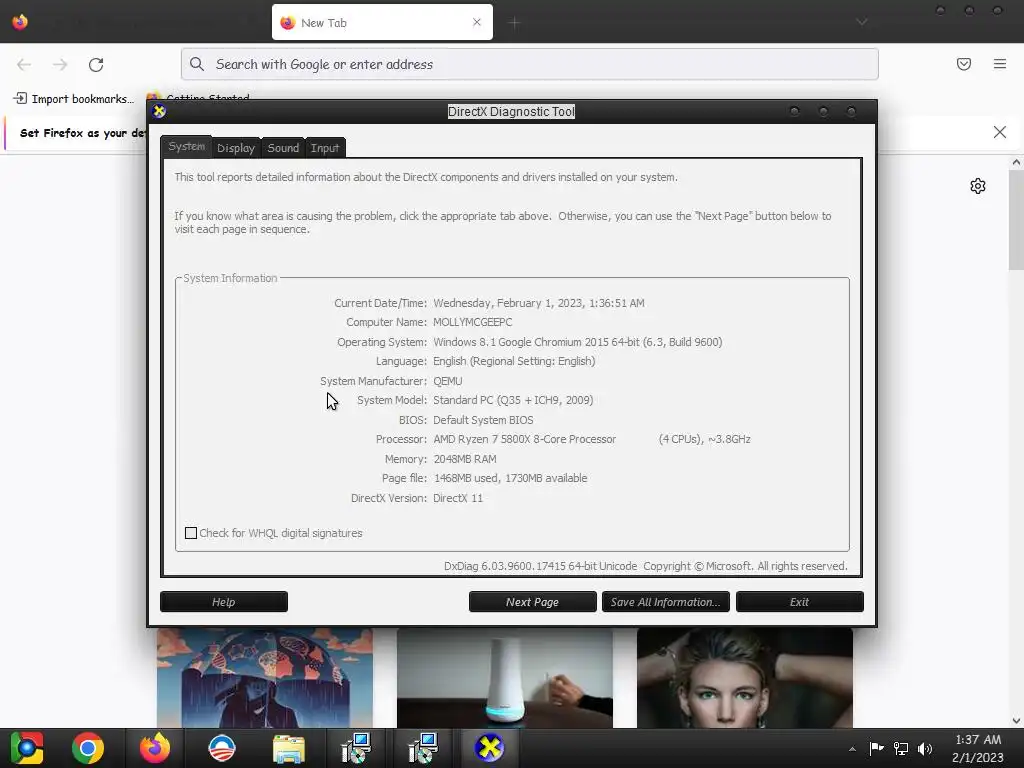The image size is (1024, 768).
Task: Click Computer Name value MOLLYMCGEEPC
Action: point(473,323)
